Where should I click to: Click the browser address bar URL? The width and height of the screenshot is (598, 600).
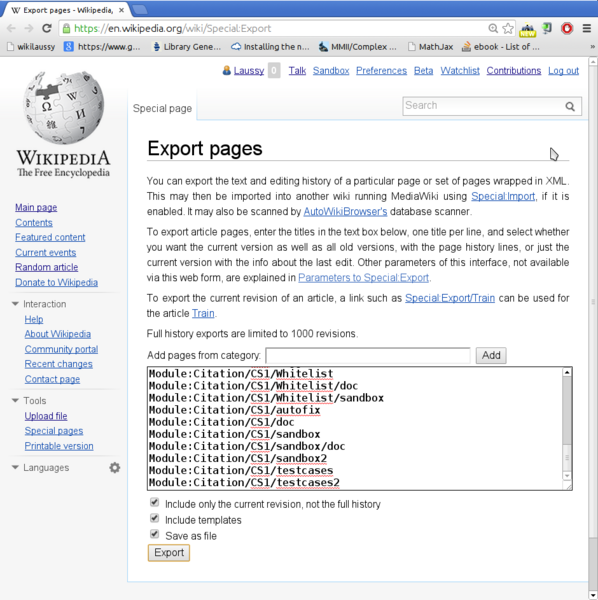172,28
